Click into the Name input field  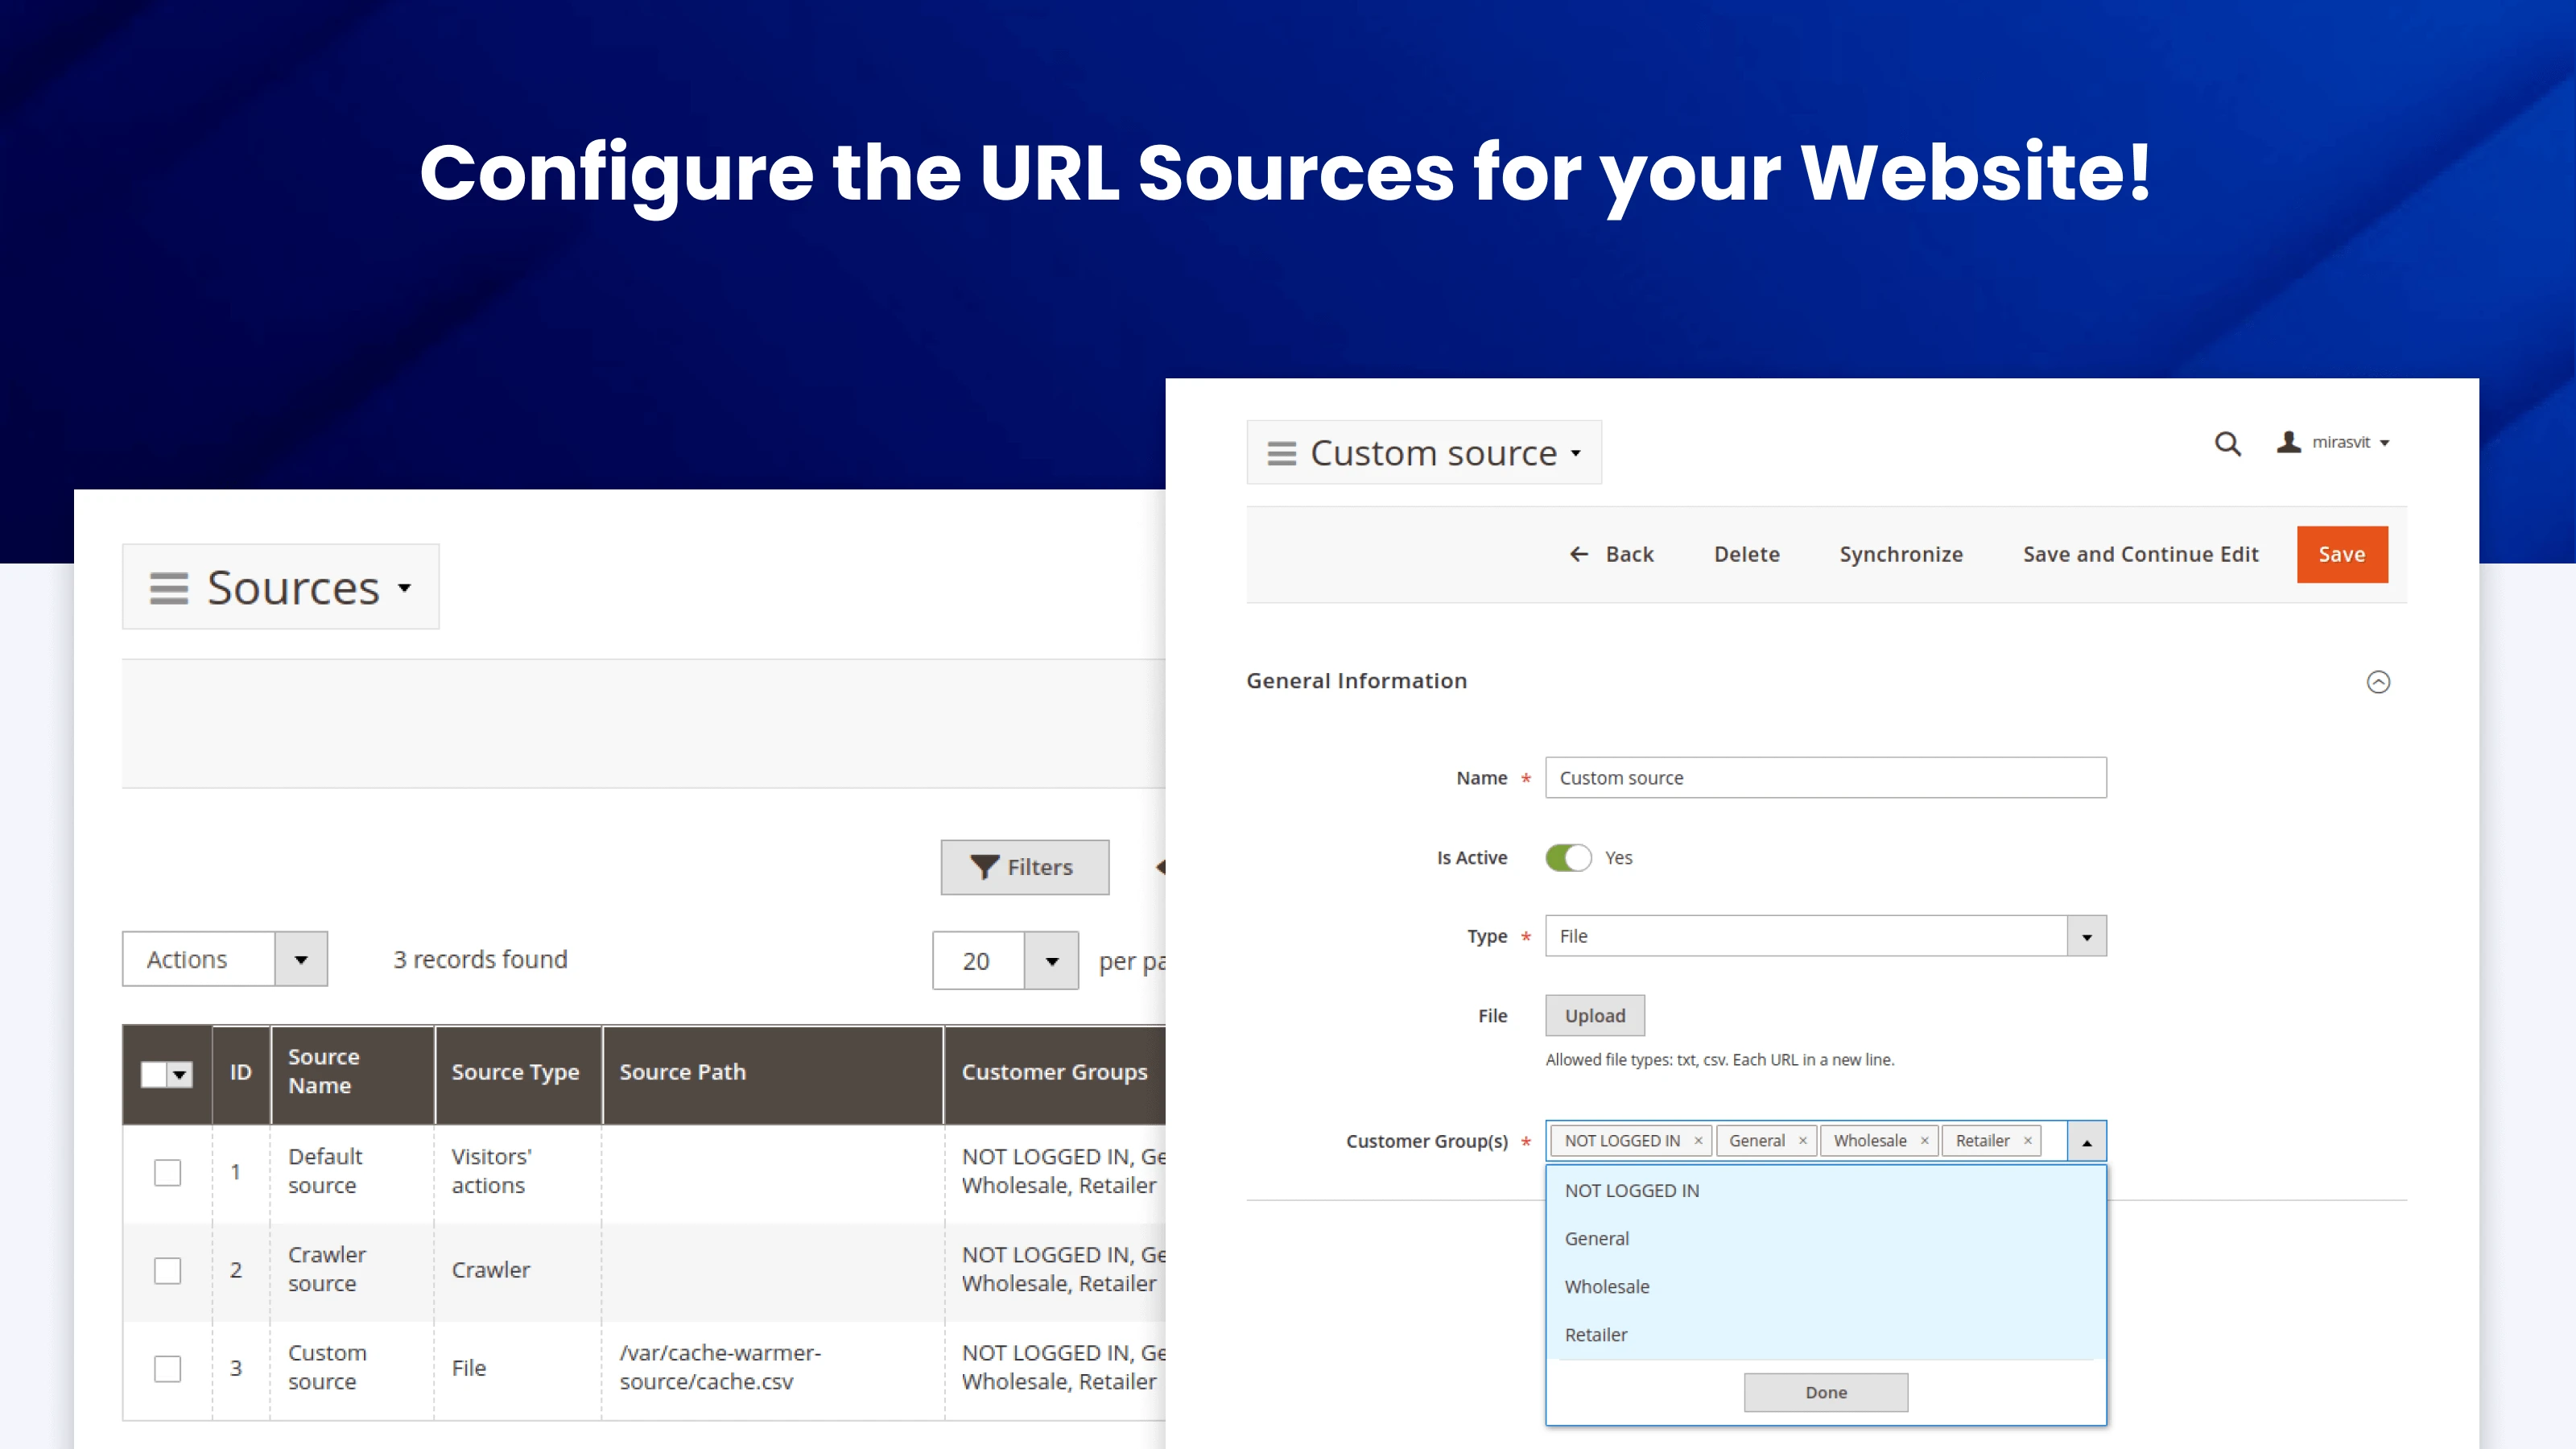coord(1824,778)
